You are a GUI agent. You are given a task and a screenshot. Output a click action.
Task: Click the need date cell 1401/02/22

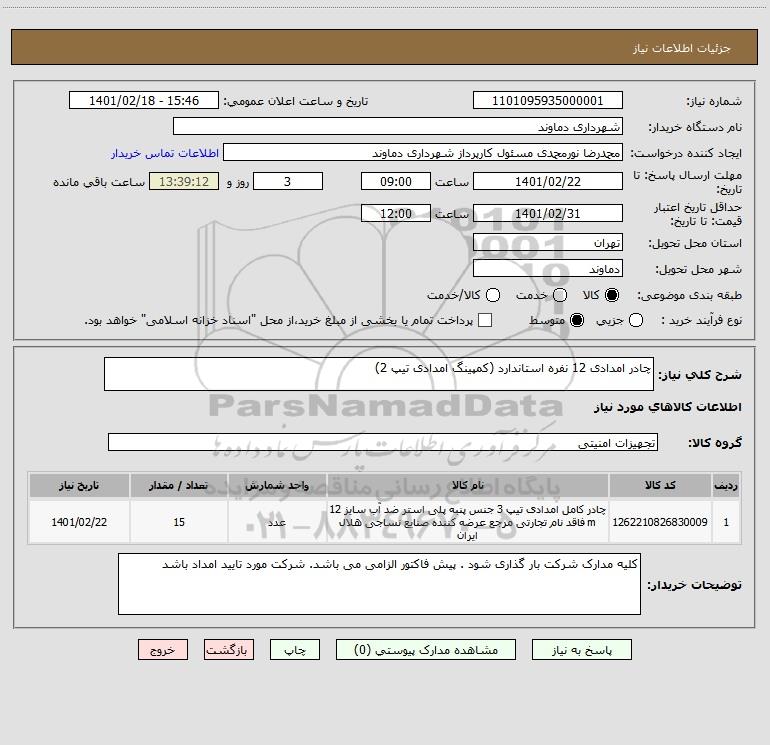point(79,522)
